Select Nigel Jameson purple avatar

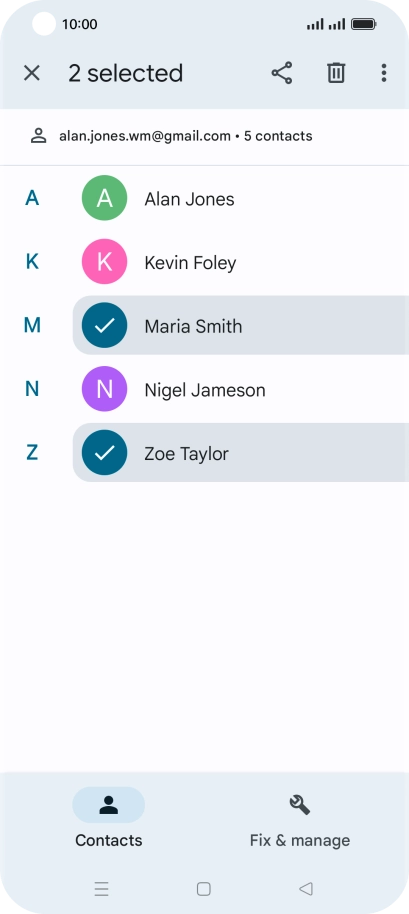point(104,389)
